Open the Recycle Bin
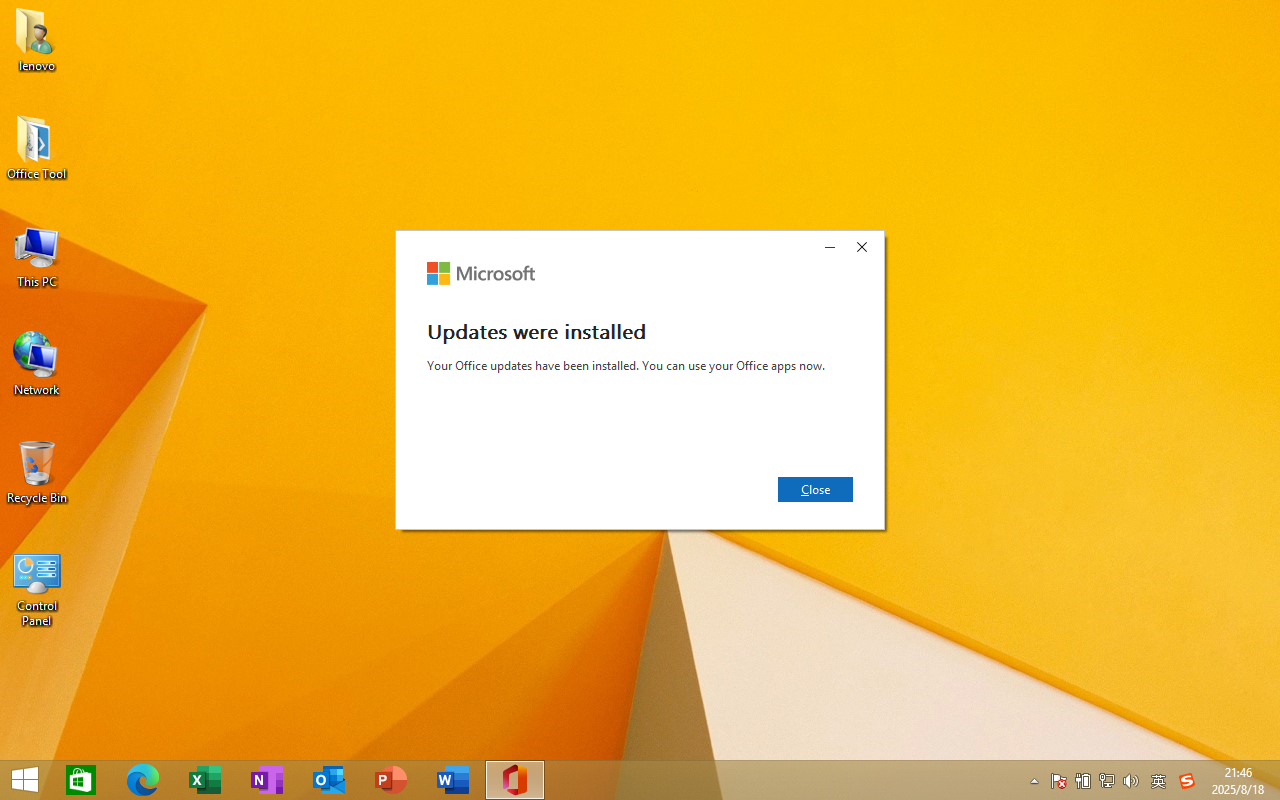Image resolution: width=1280 pixels, height=800 pixels. point(36,471)
